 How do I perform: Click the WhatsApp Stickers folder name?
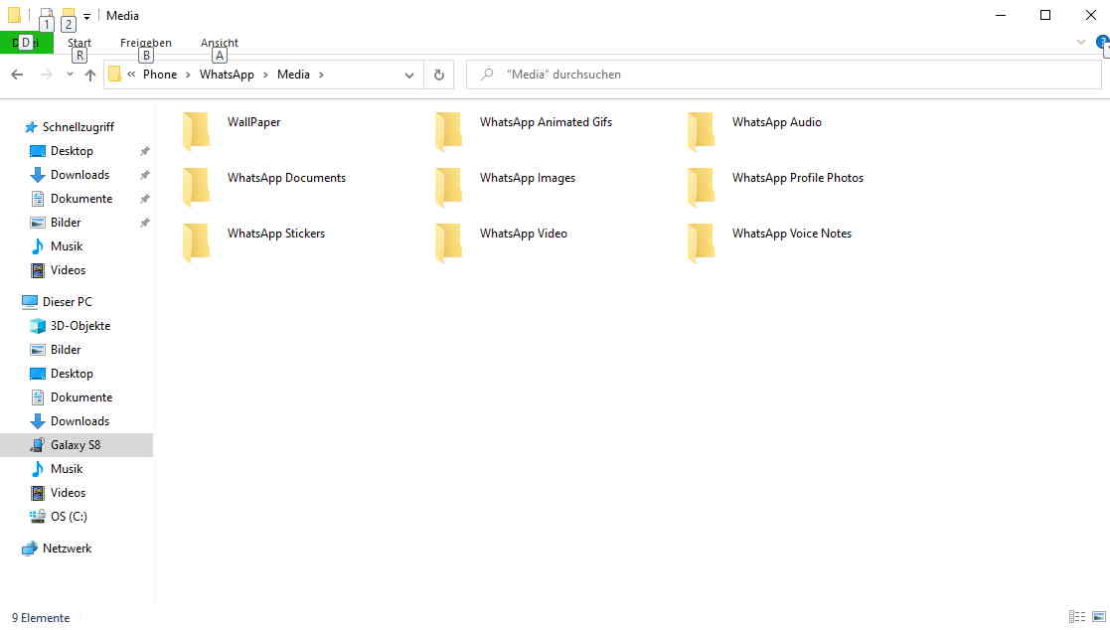tap(276, 234)
